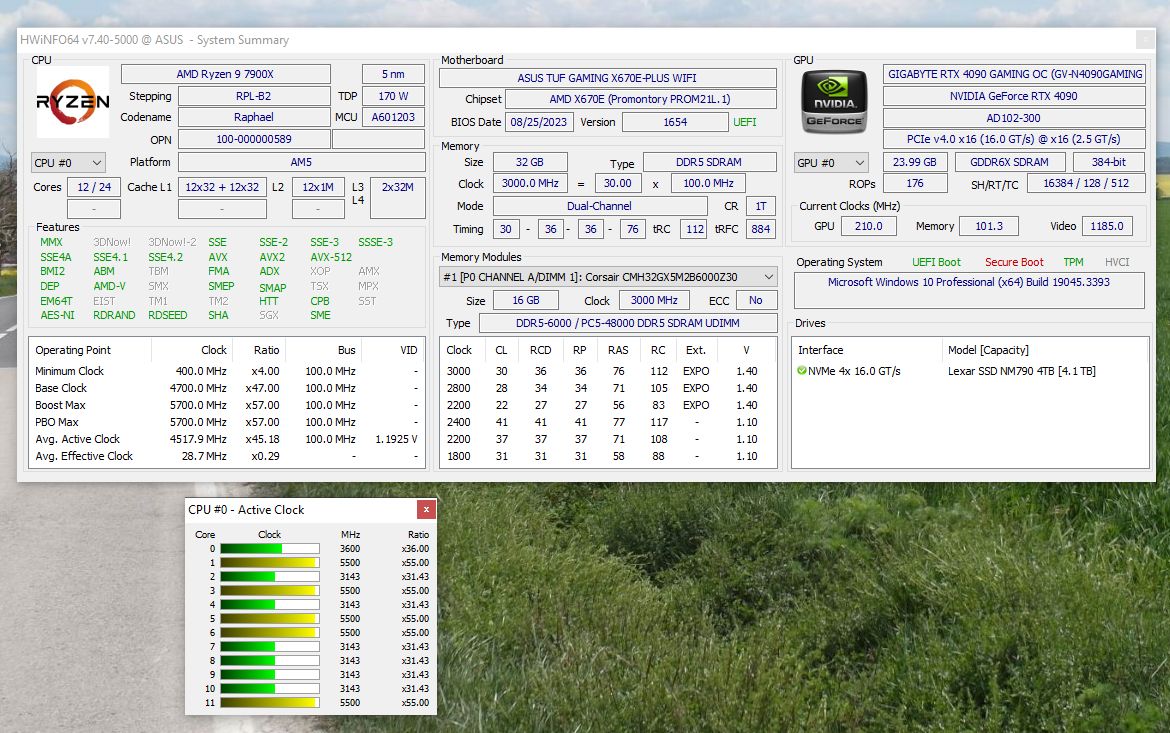
Task: Close the System Summary window
Action: click(x=1144, y=40)
